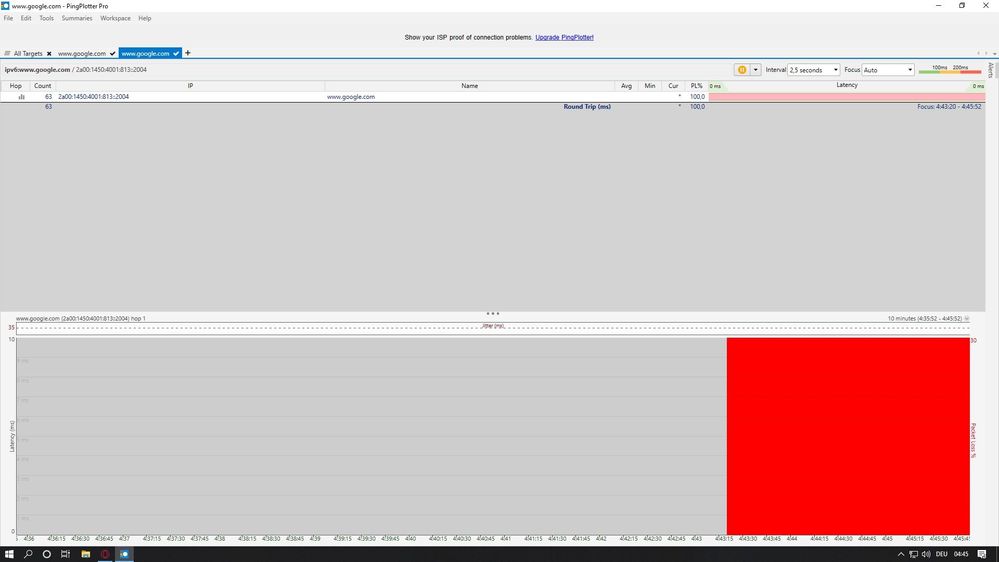Viewport: 999px width, 562px height.
Task: Show hidden system tray icons
Action: tap(901, 554)
